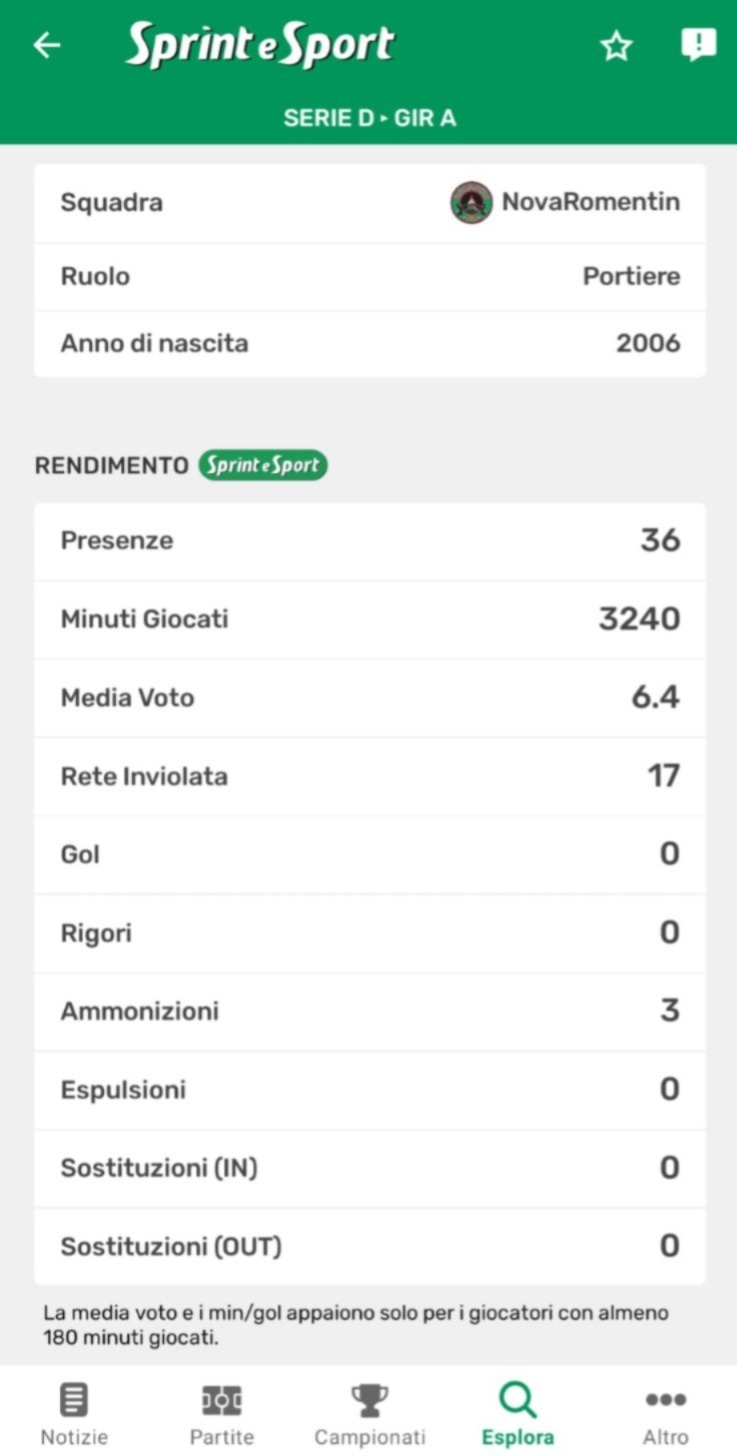This screenshot has height=1456, width=737.
Task: Select the Minuti Giocati row
Action: point(369,619)
